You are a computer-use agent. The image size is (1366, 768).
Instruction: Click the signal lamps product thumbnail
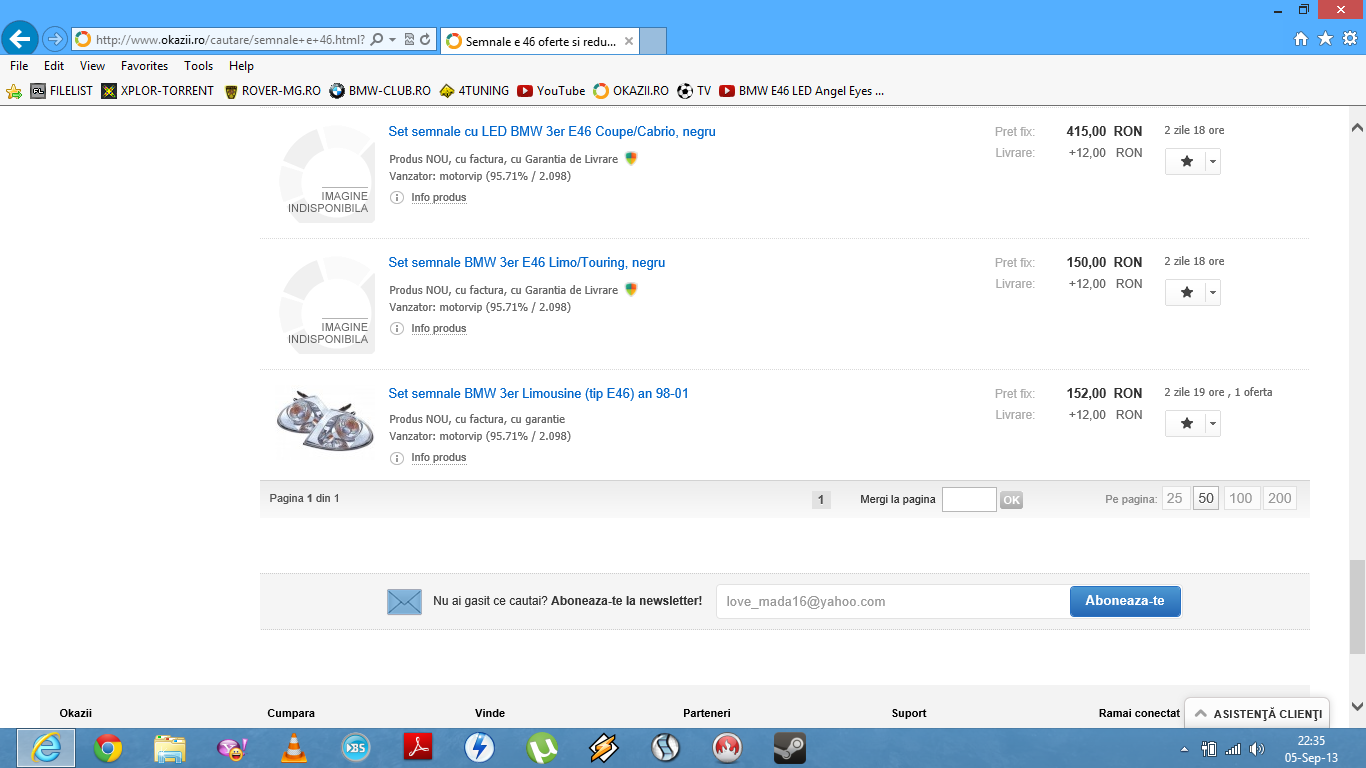coord(325,423)
